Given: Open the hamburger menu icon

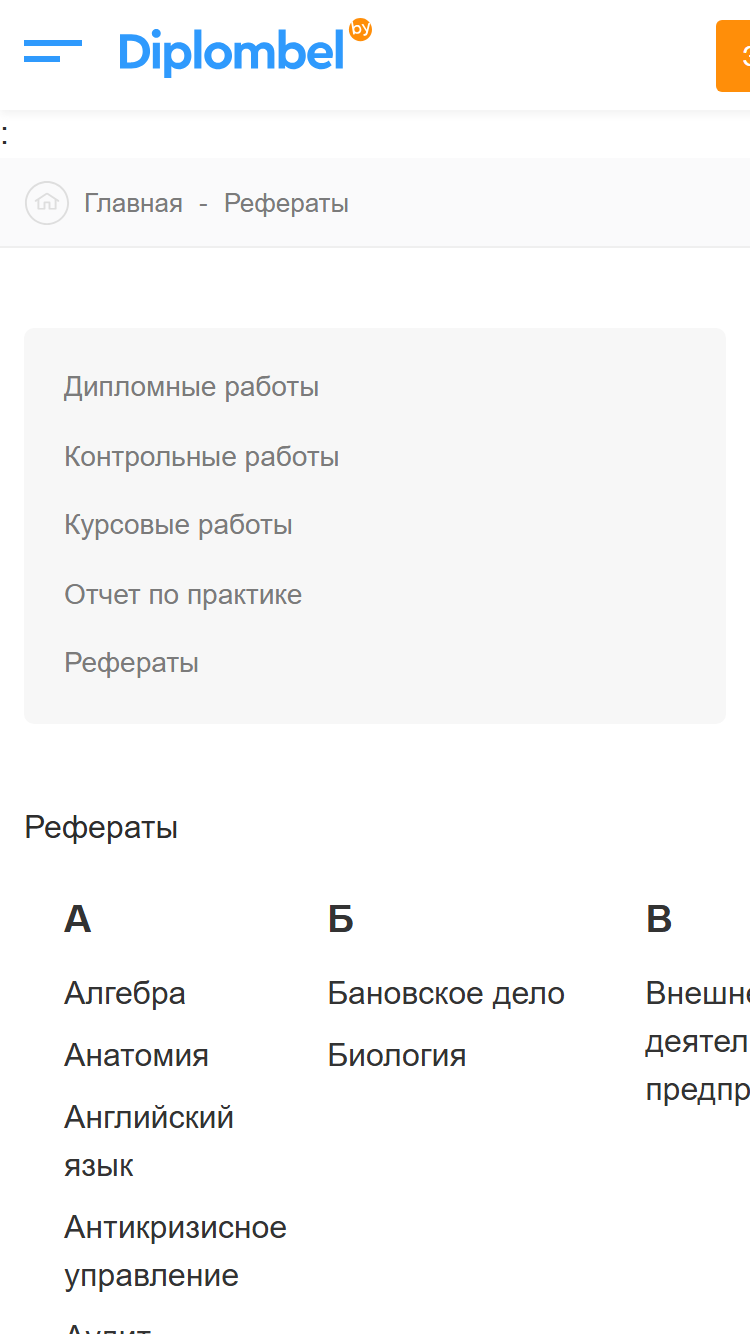Looking at the screenshot, I should 53,50.
